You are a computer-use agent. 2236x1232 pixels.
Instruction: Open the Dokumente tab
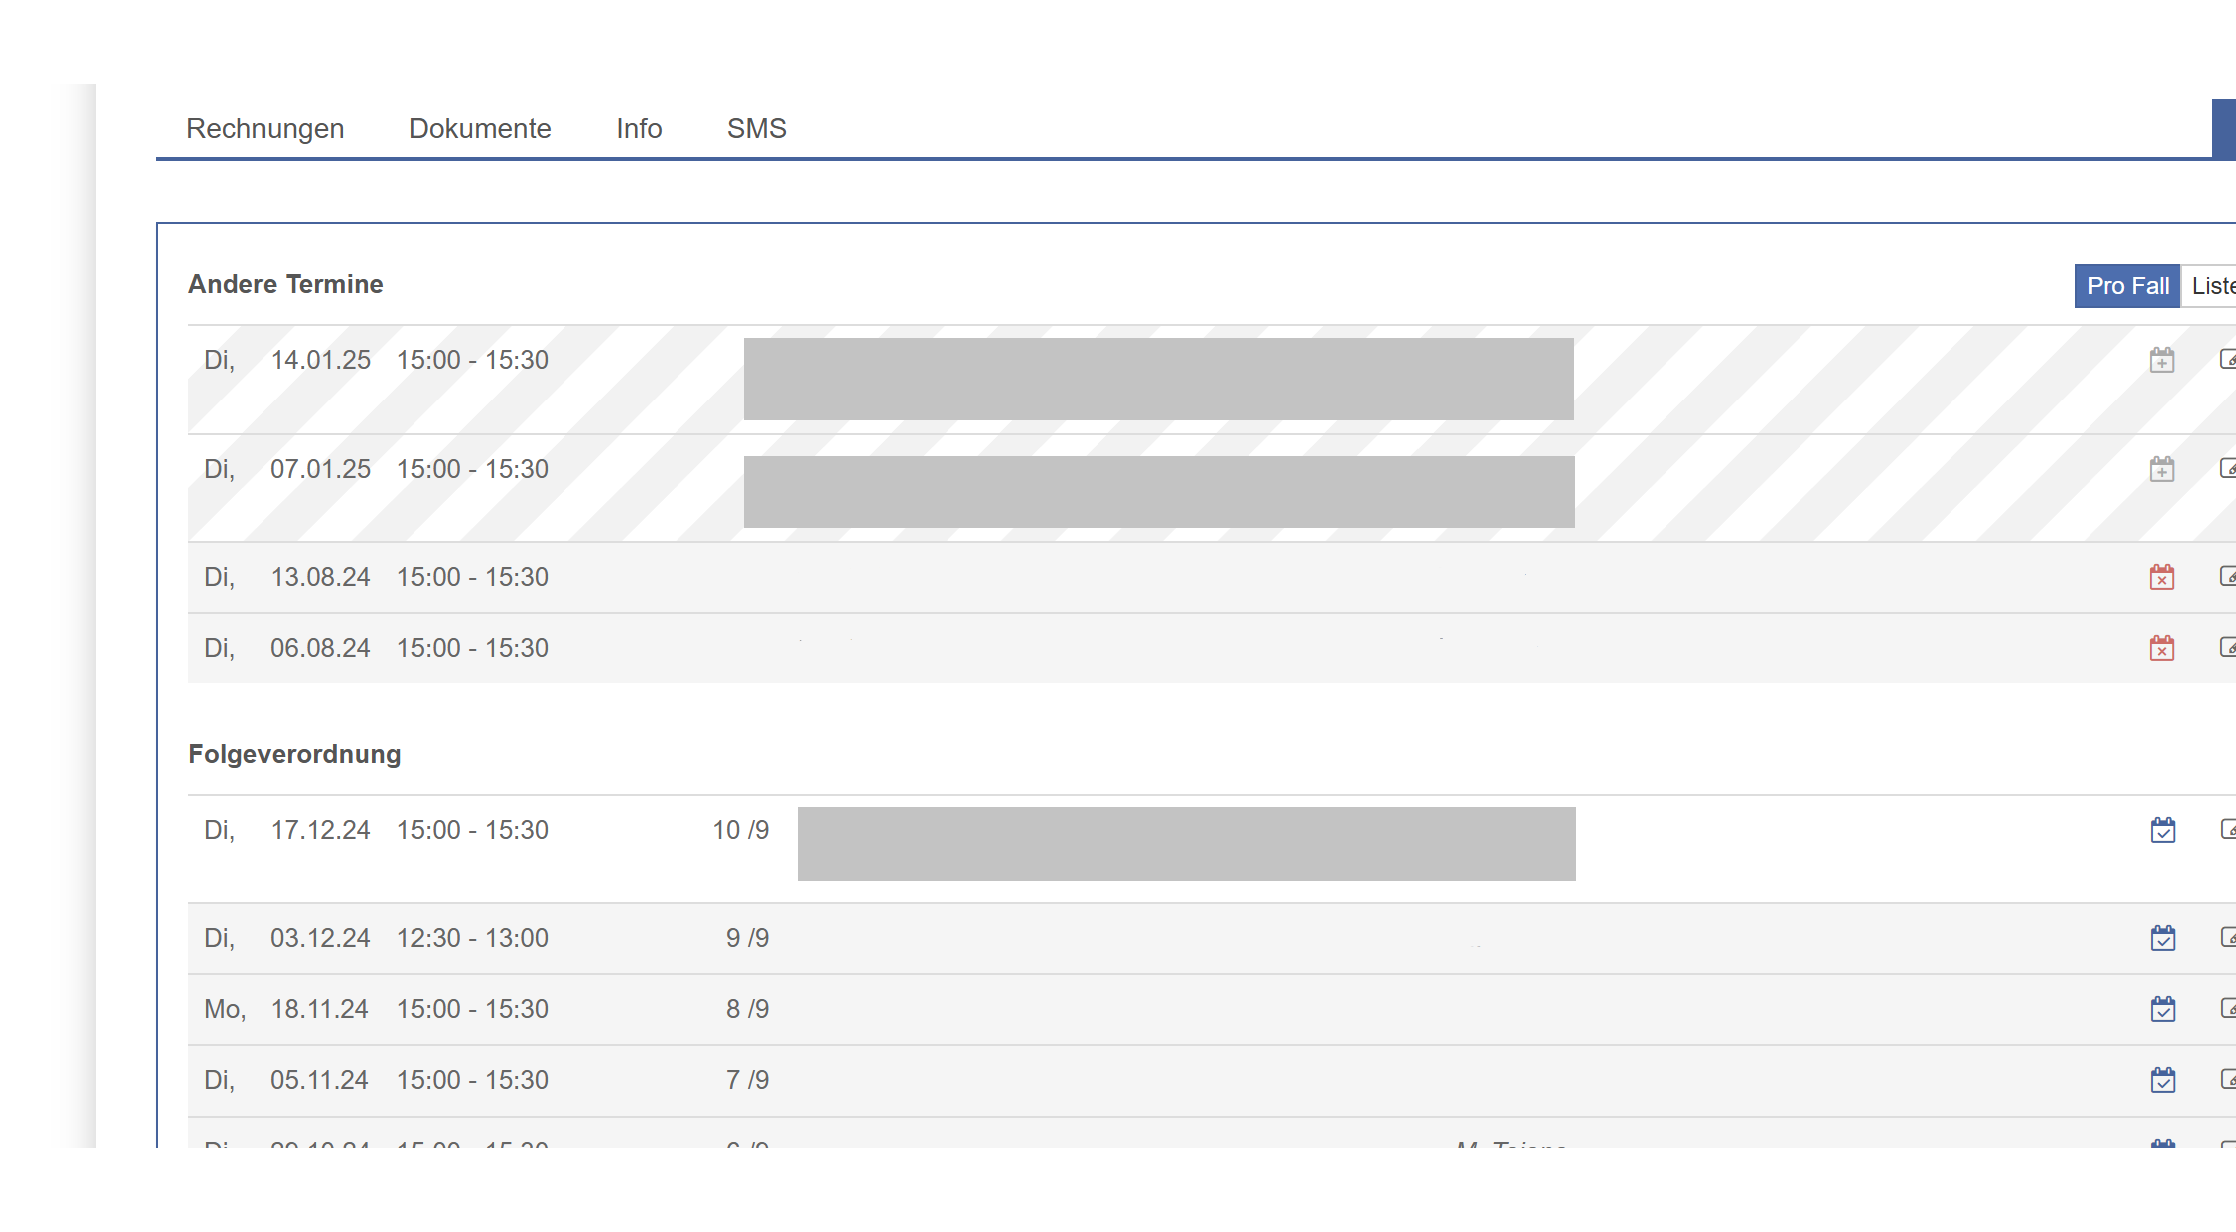coord(480,128)
